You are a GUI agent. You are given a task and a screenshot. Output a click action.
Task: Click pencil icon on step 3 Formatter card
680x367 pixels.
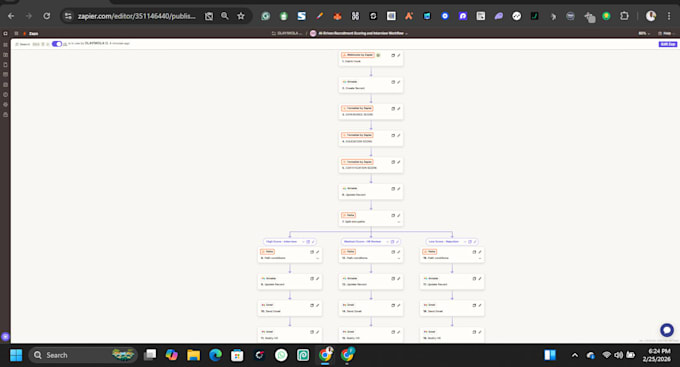coord(399,109)
